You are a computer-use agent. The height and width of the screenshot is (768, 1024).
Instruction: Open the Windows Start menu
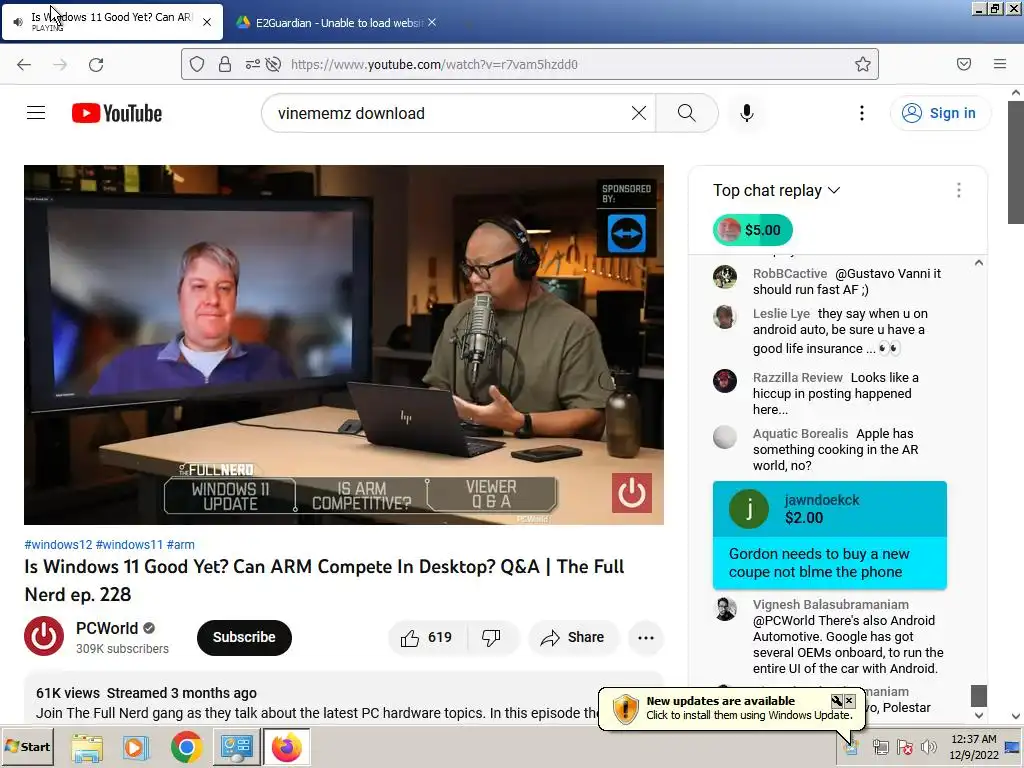tap(27, 746)
